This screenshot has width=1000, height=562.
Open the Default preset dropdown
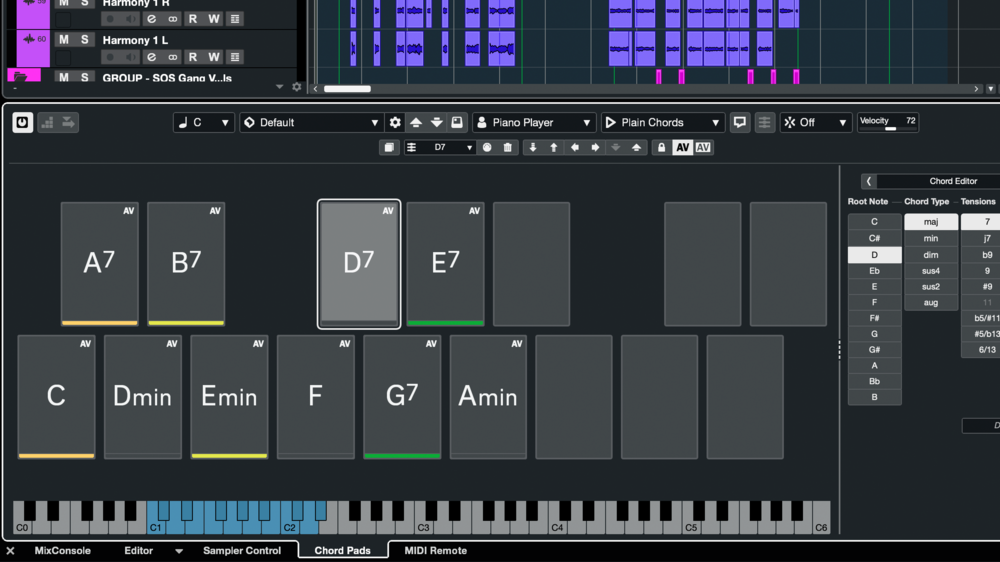311,122
